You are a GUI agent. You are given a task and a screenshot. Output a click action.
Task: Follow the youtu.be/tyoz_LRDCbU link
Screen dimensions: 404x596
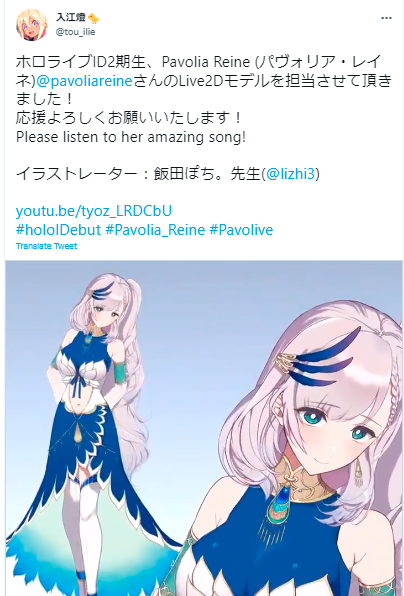coord(94,211)
